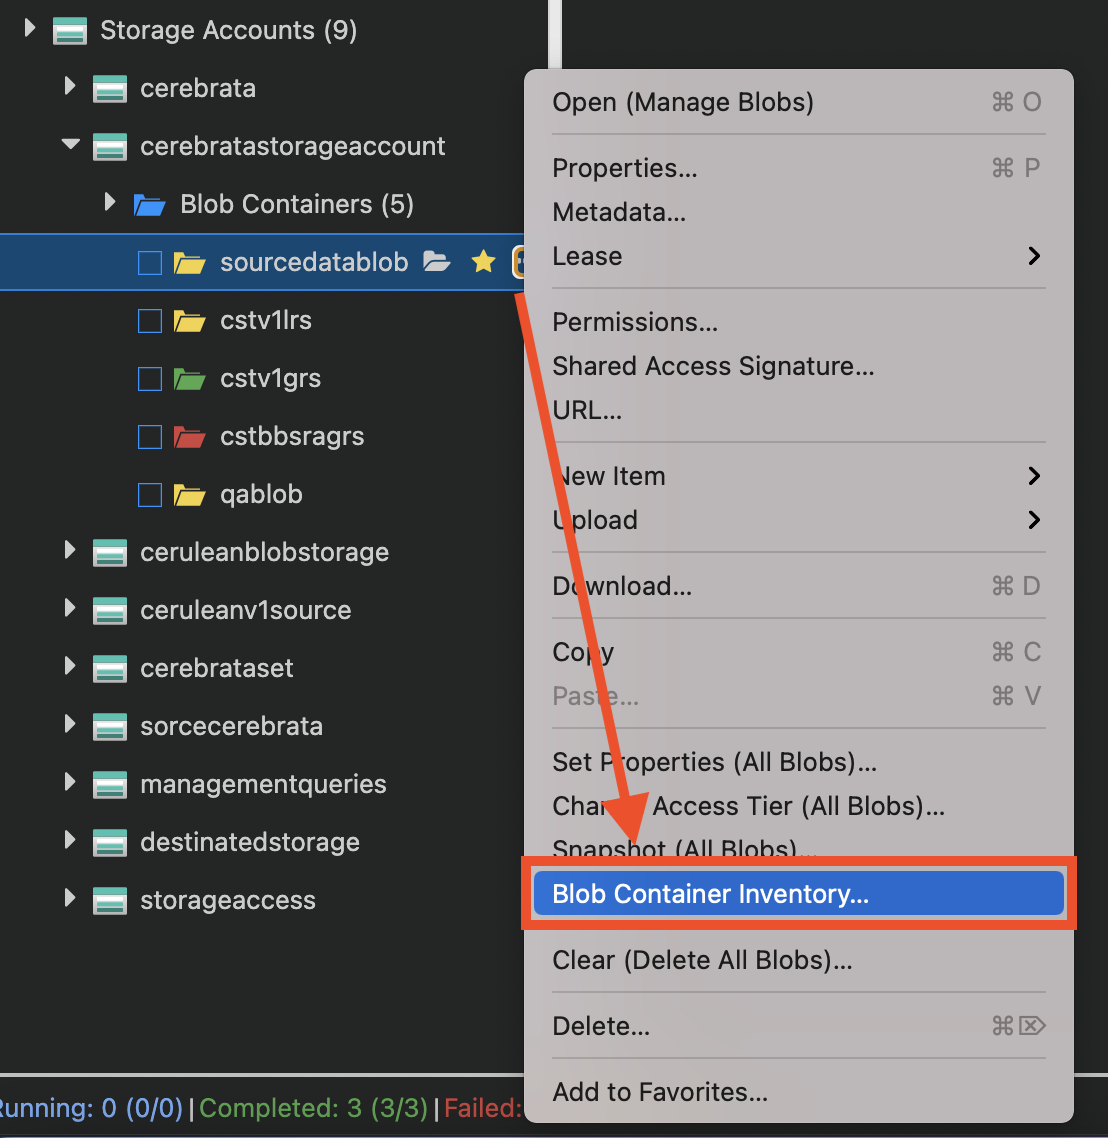
Task: Click the sourcedatablob folder icon
Action: (189, 262)
